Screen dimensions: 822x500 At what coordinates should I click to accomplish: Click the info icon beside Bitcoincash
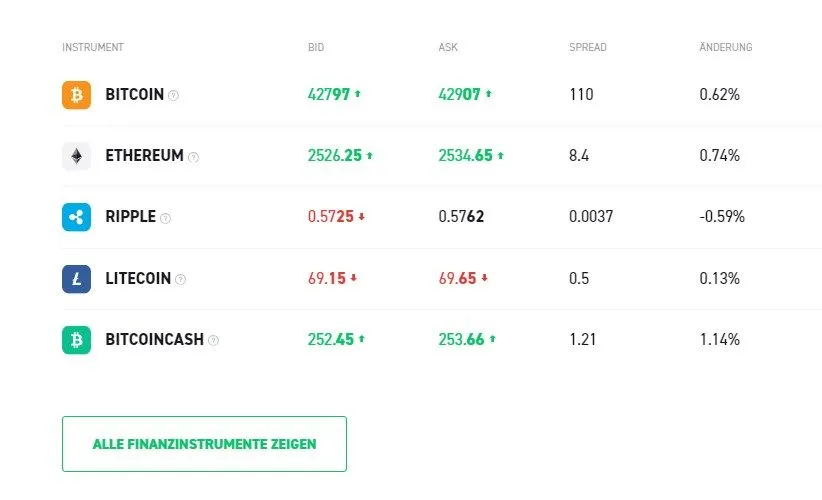(213, 341)
